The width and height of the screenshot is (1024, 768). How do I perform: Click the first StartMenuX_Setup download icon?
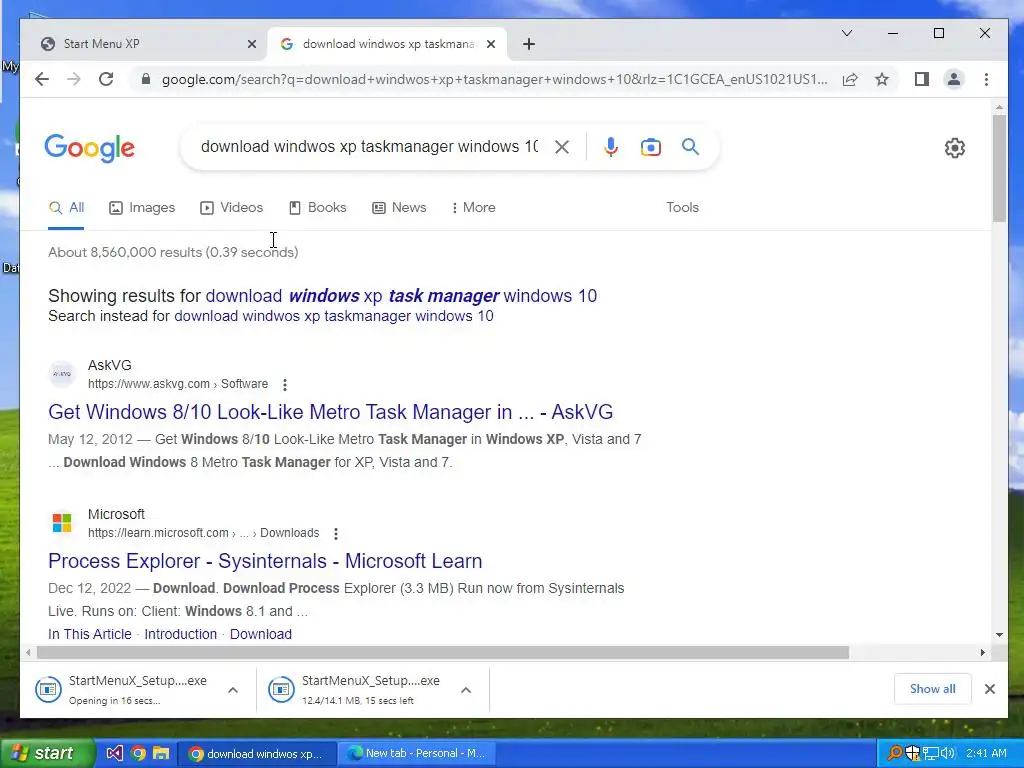pos(48,690)
